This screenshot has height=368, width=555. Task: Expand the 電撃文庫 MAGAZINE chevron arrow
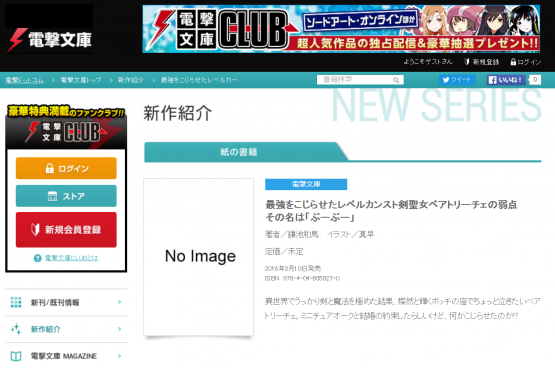click(120, 356)
